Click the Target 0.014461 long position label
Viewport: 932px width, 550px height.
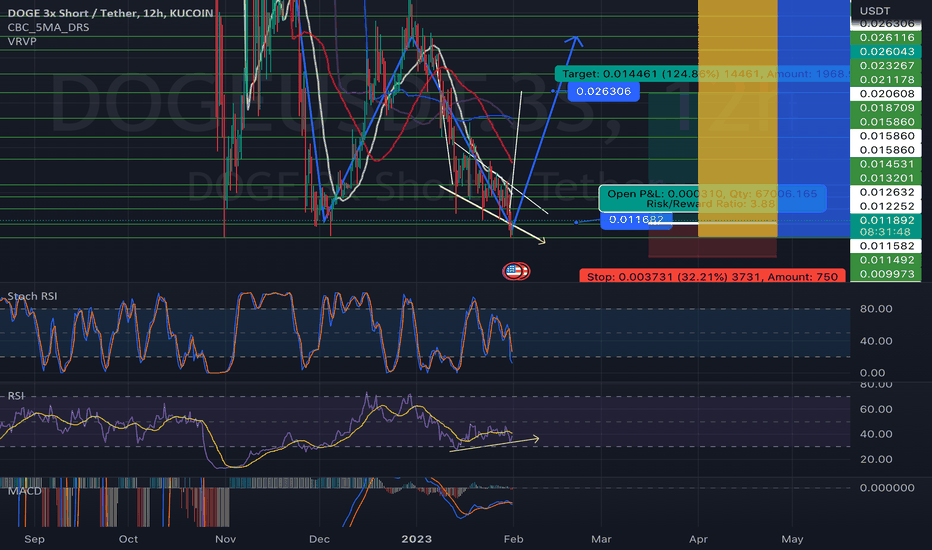tap(702, 74)
